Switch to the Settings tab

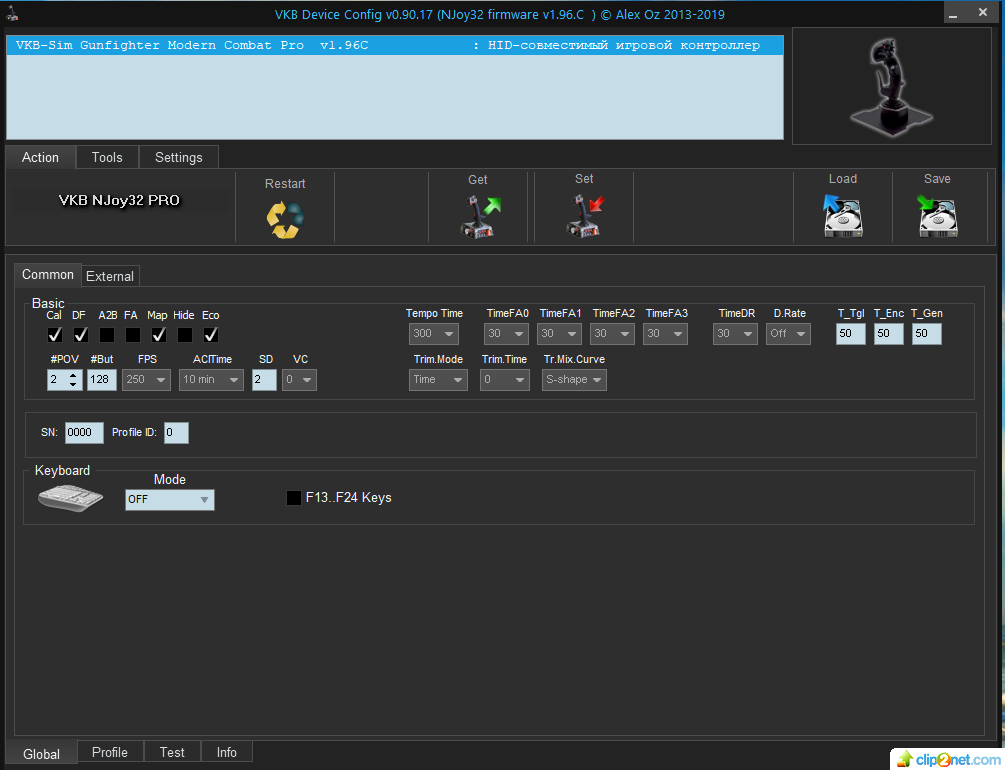(x=179, y=157)
